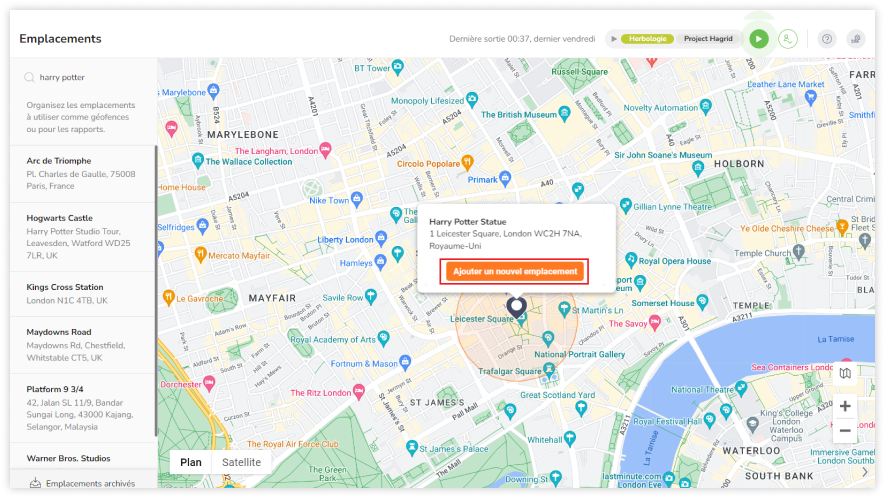885x498 pixels.
Task: Click the Whitehall marker
Action: point(569,438)
